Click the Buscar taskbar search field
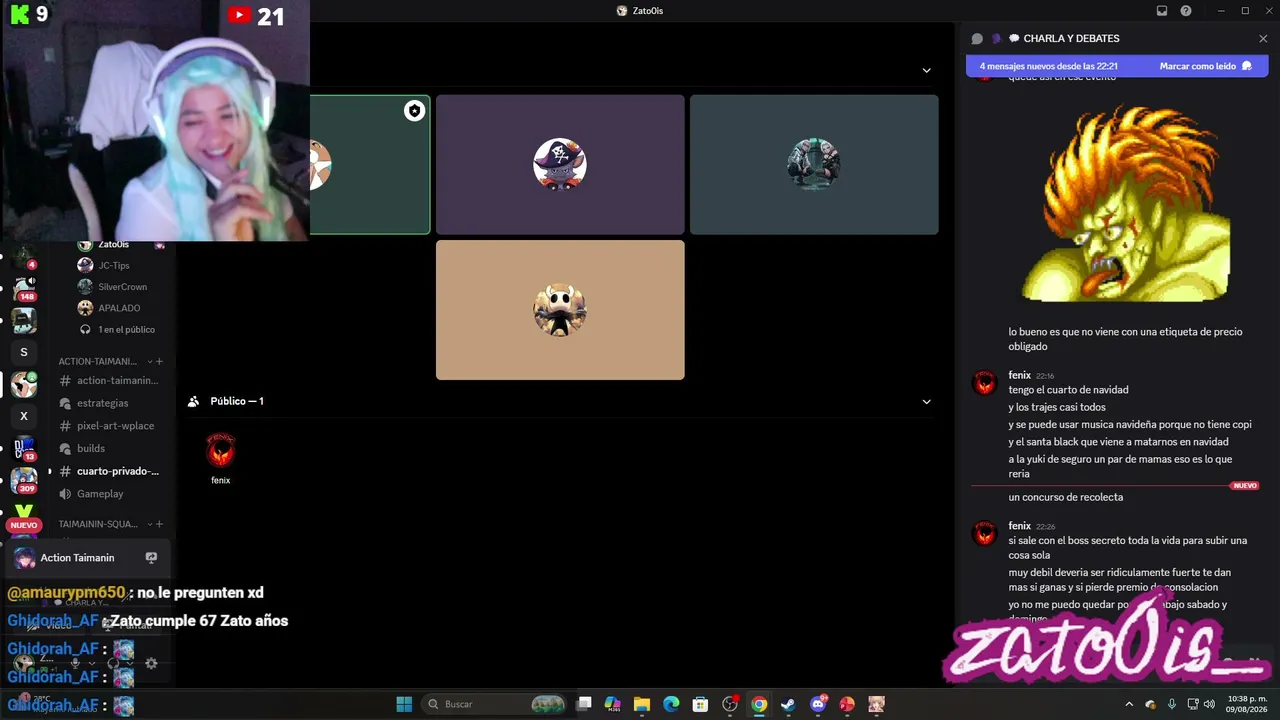The width and height of the screenshot is (1280, 720). (x=495, y=704)
